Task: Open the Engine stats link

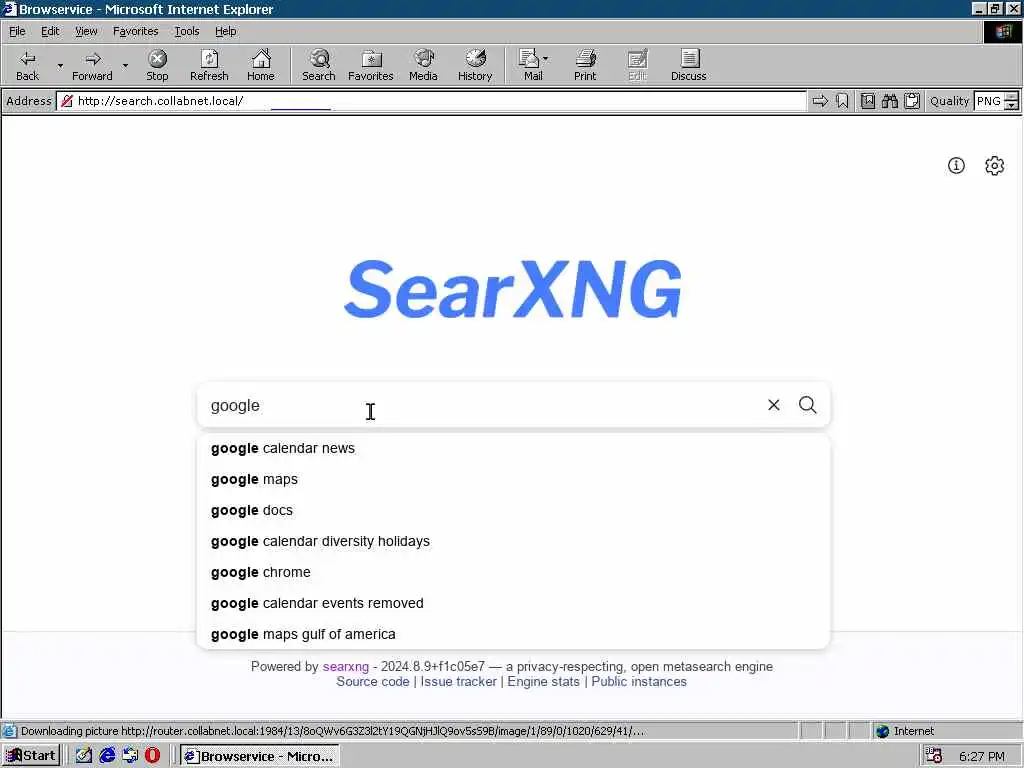Action: pos(543,682)
